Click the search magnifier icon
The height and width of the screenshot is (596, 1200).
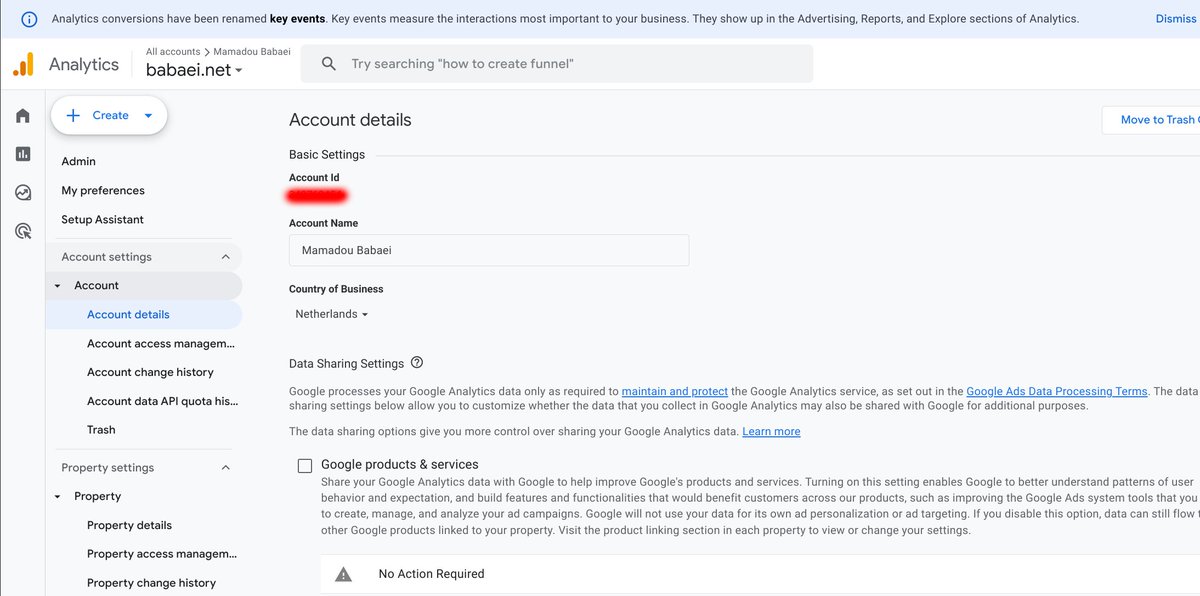click(329, 64)
